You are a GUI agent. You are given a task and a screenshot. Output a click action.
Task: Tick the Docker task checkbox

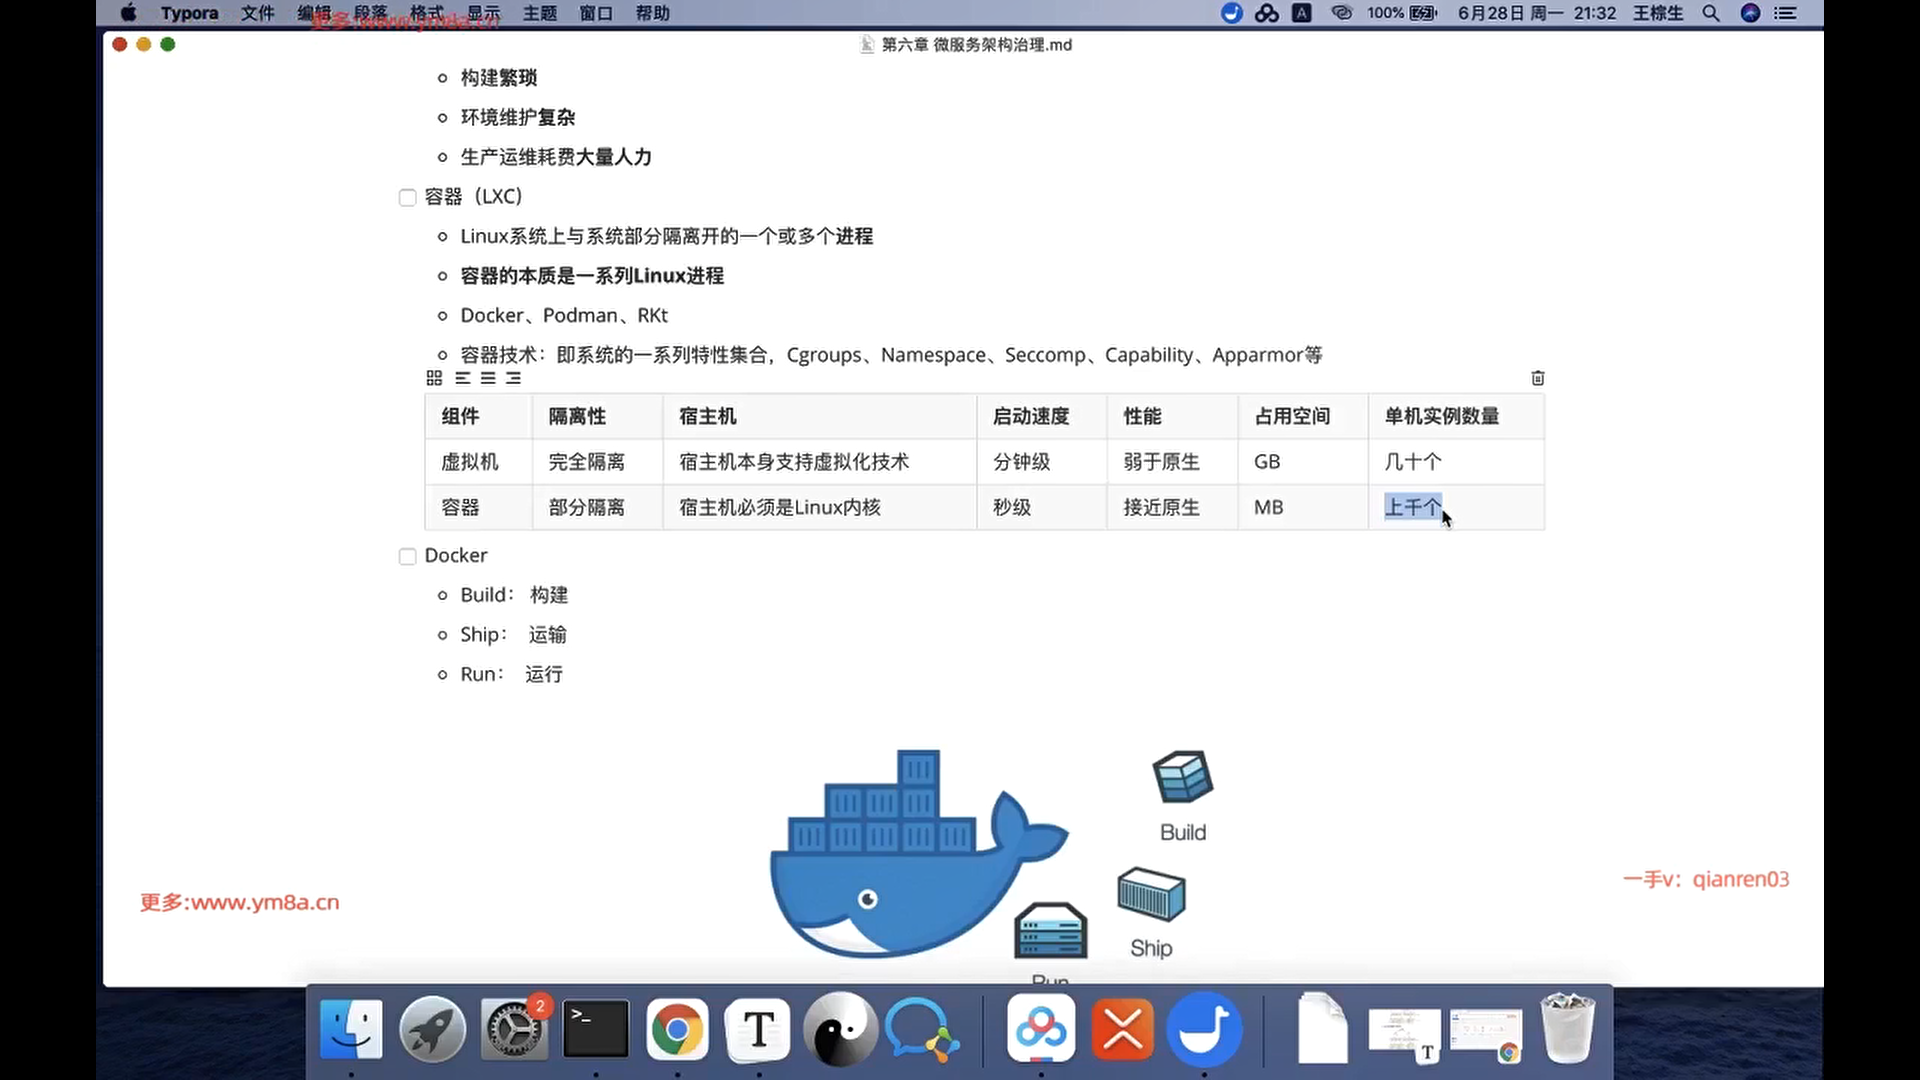[x=407, y=557]
